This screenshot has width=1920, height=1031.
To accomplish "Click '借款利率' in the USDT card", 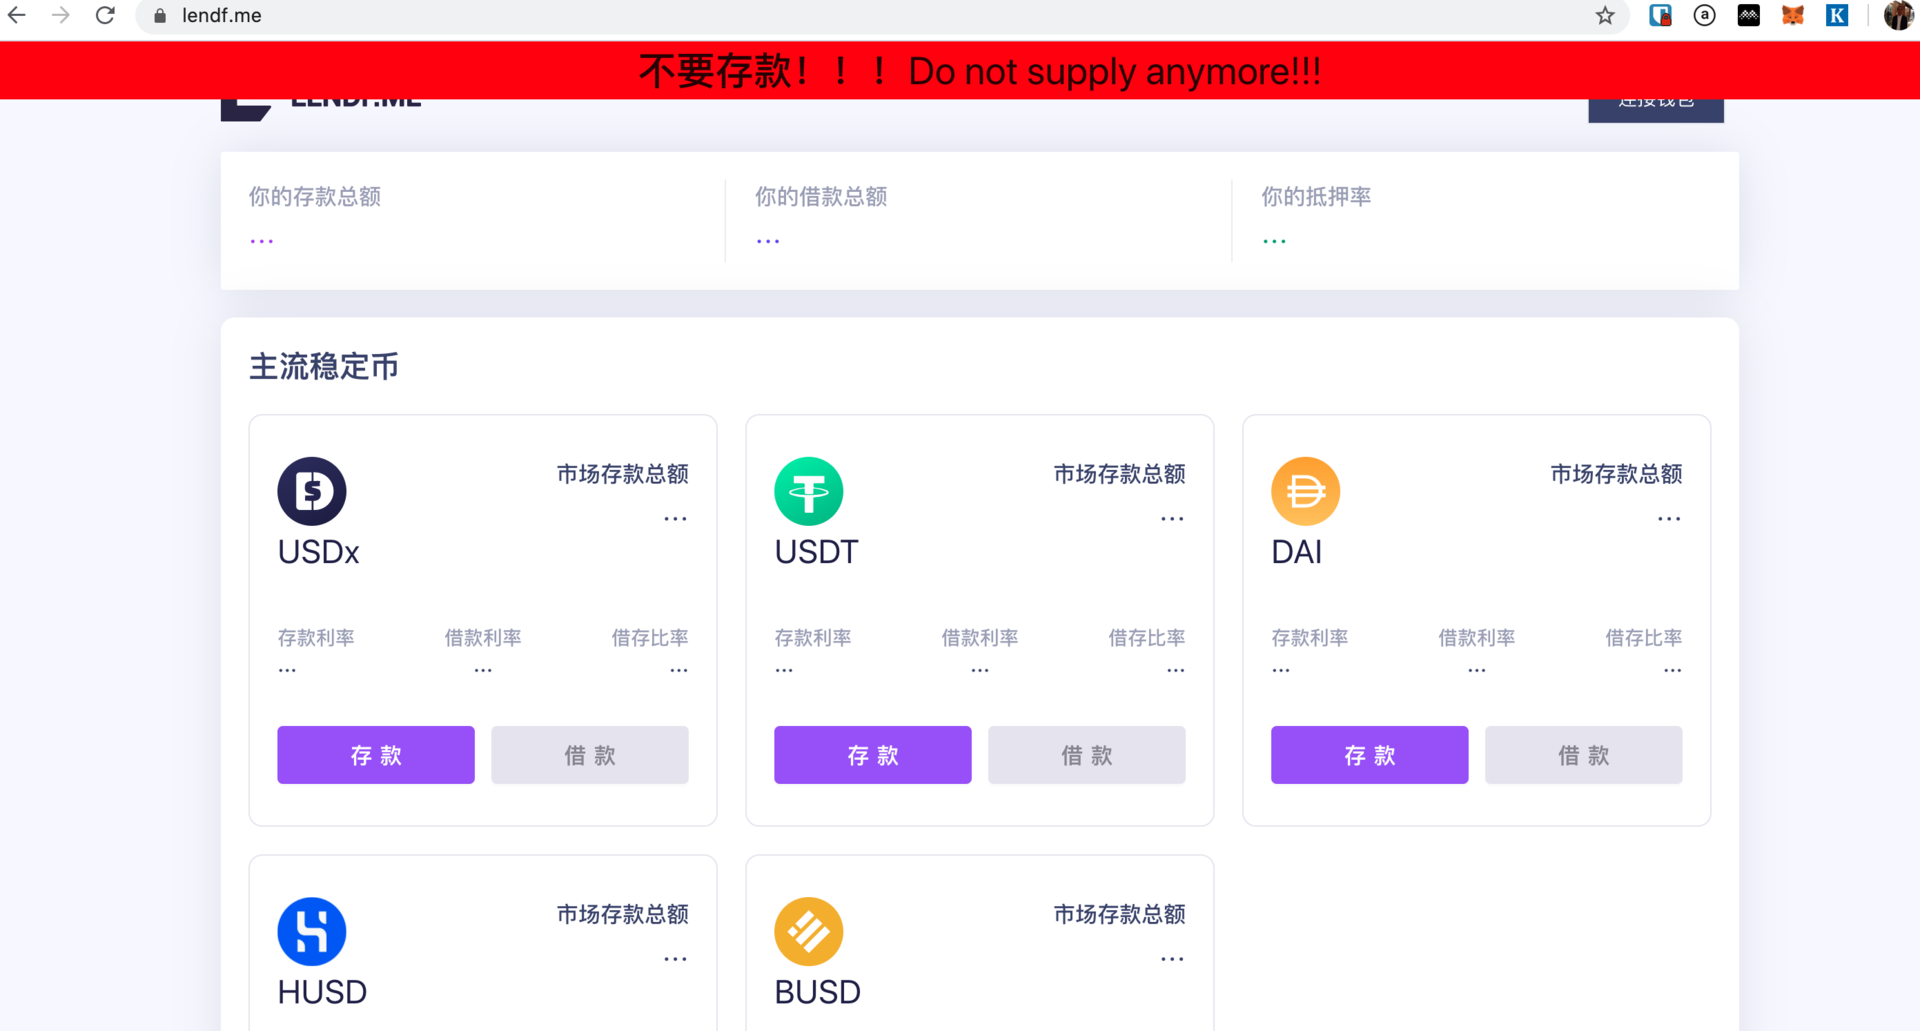I will pyautogui.click(x=980, y=638).
